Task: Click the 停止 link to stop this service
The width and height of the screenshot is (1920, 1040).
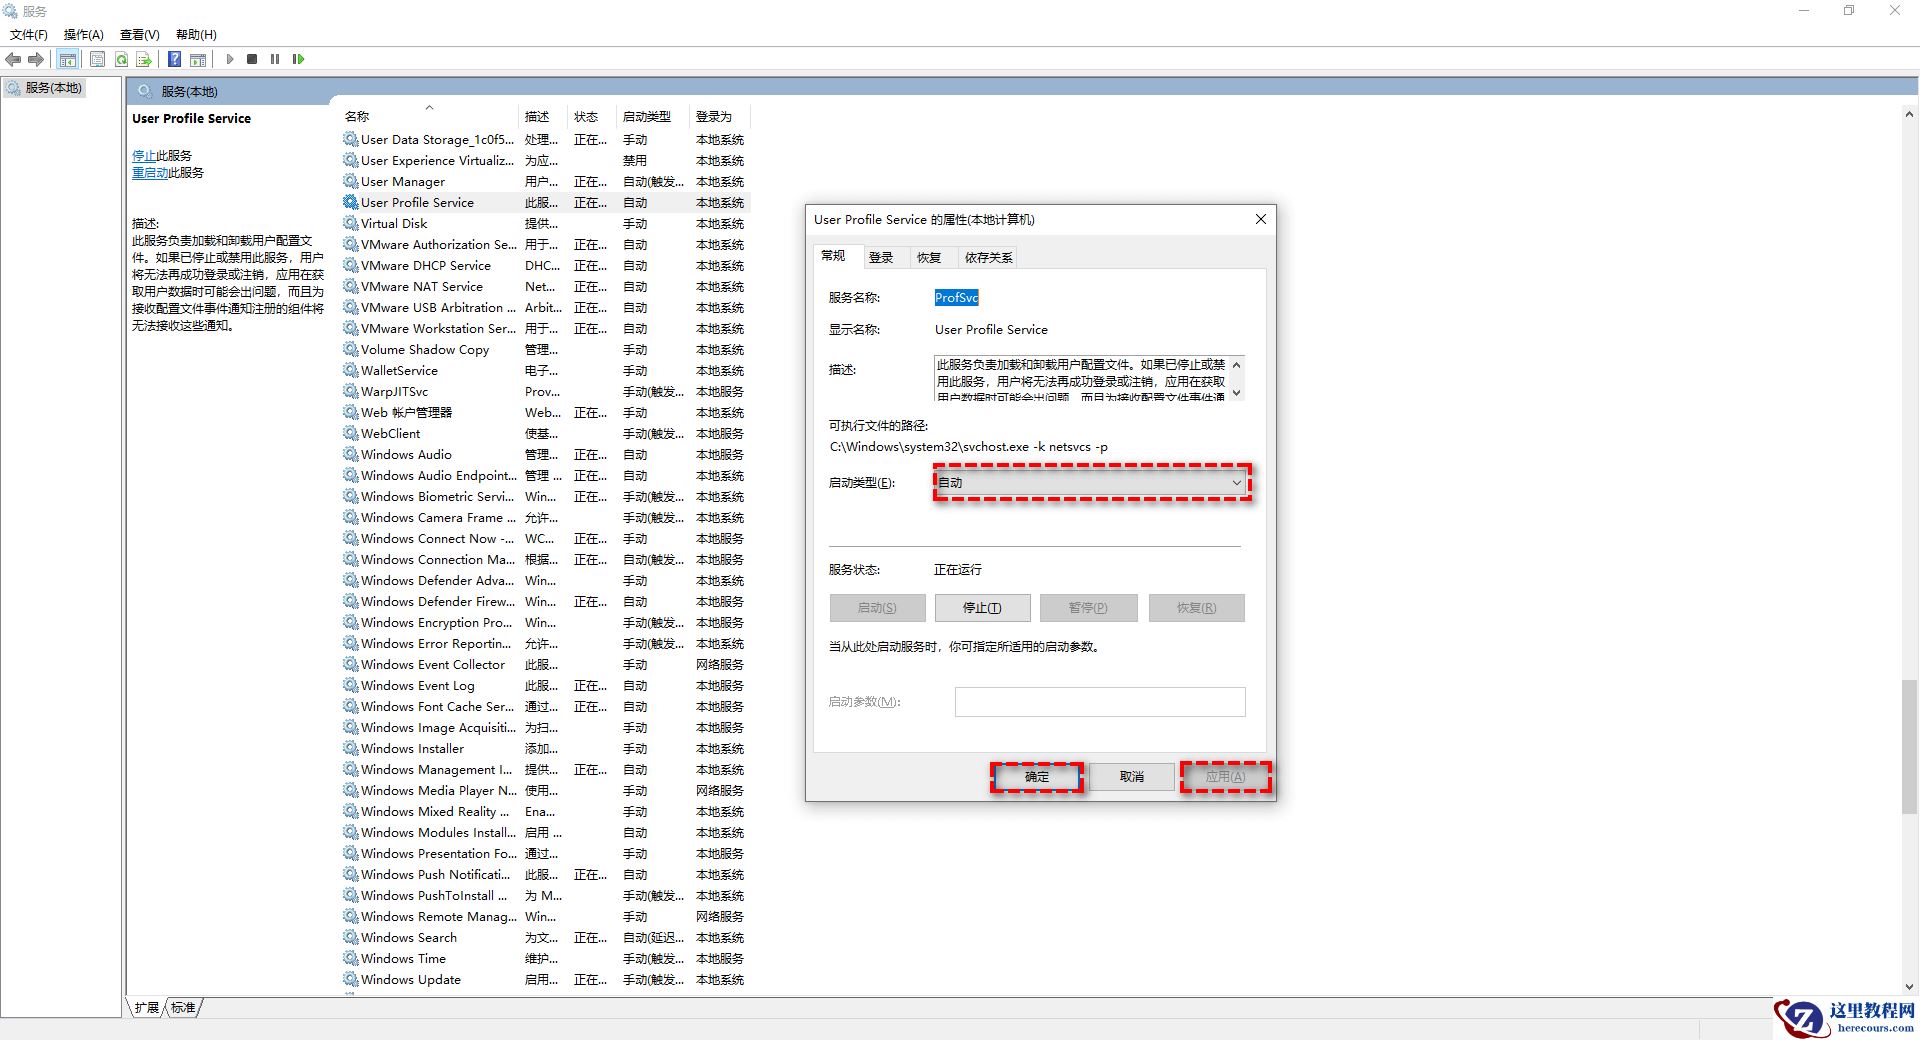Action: pos(144,156)
